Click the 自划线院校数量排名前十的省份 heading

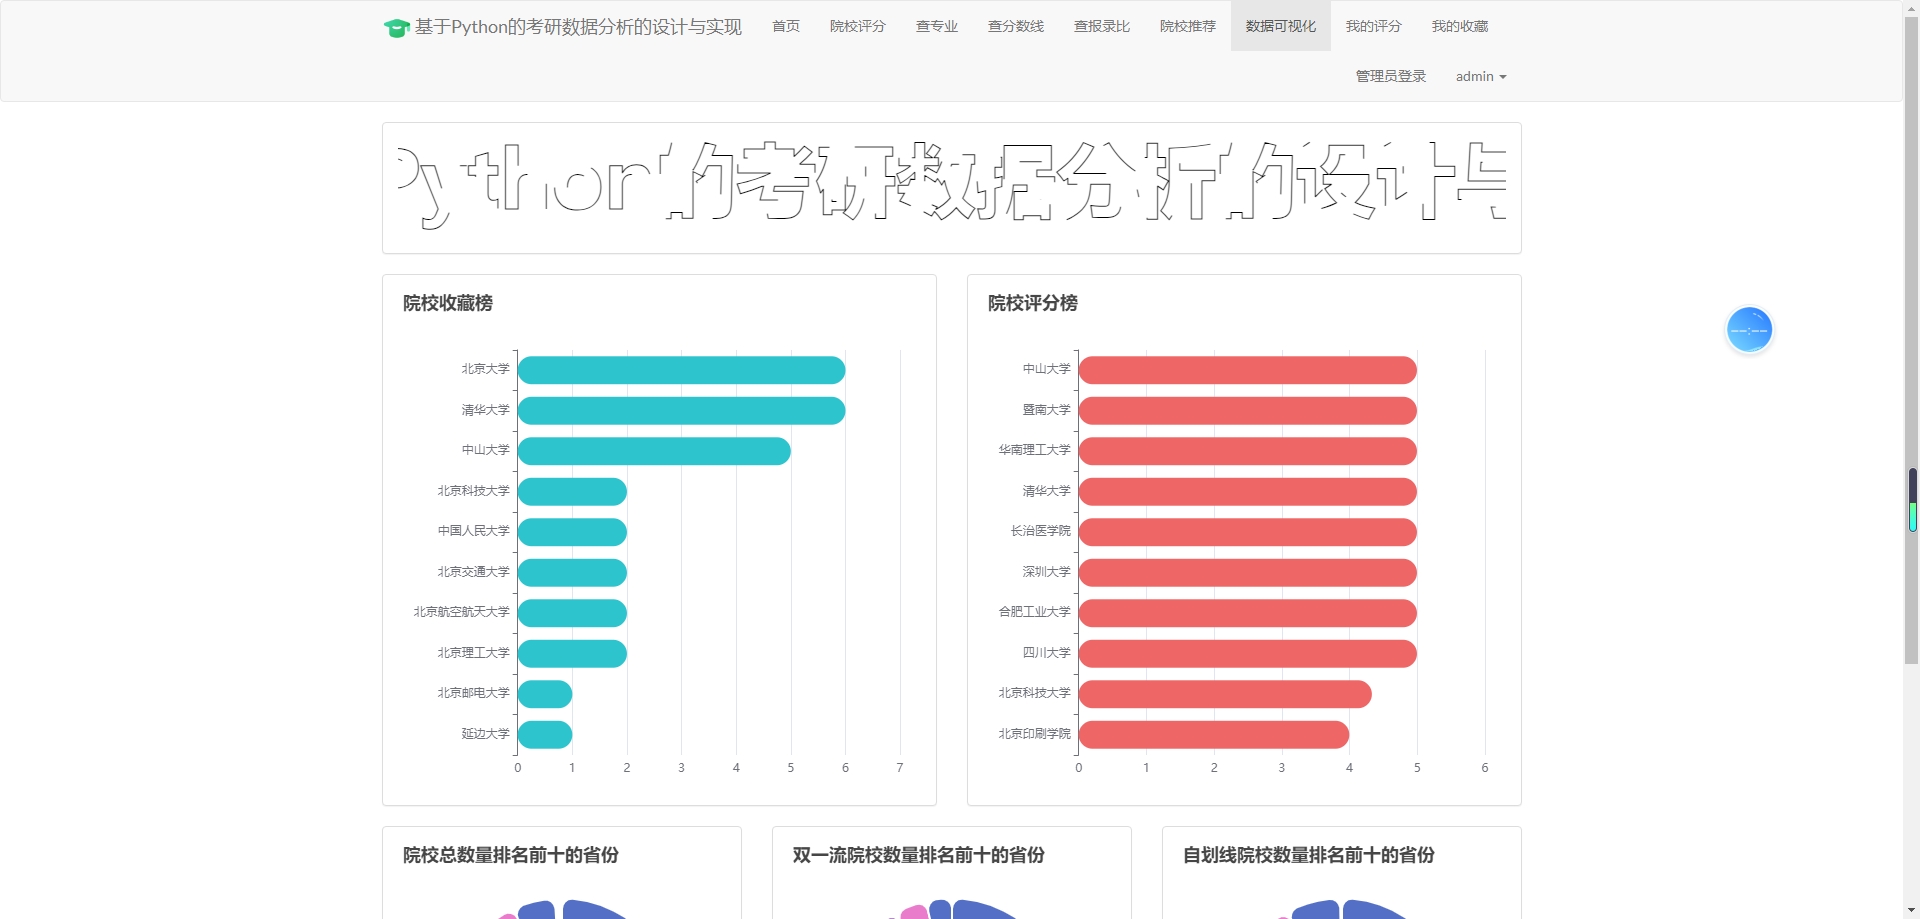(x=1309, y=855)
